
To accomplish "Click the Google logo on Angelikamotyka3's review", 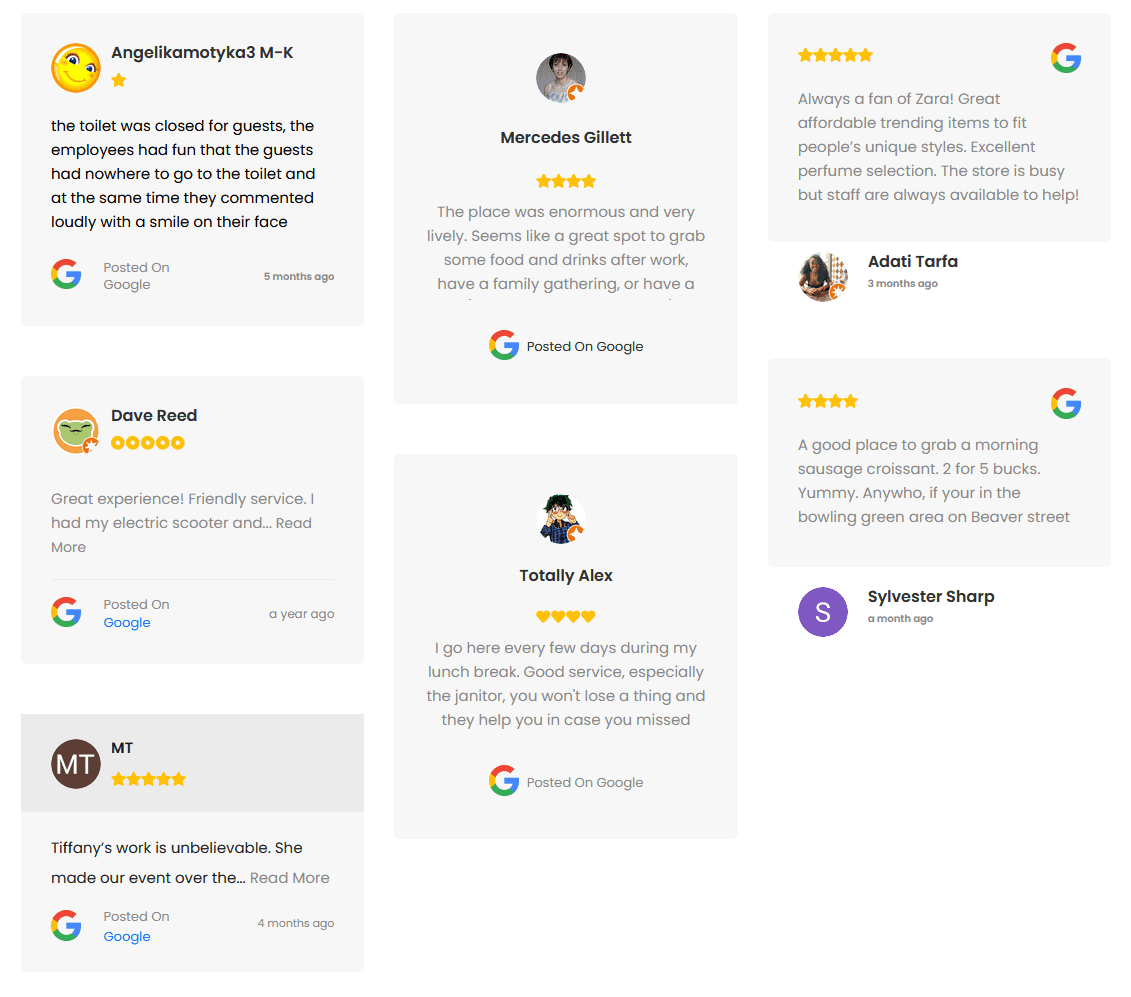I will [x=66, y=275].
